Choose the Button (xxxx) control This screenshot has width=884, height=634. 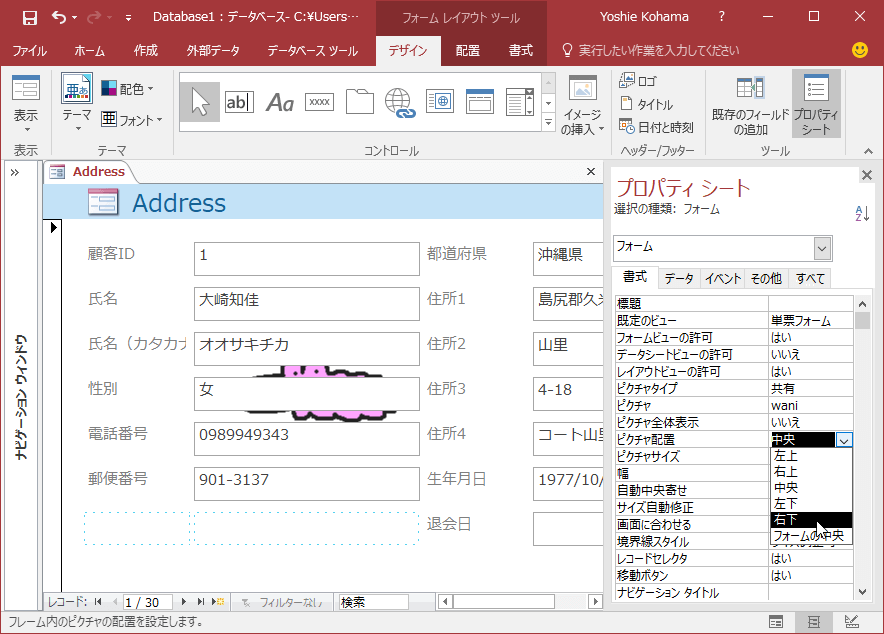click(320, 102)
